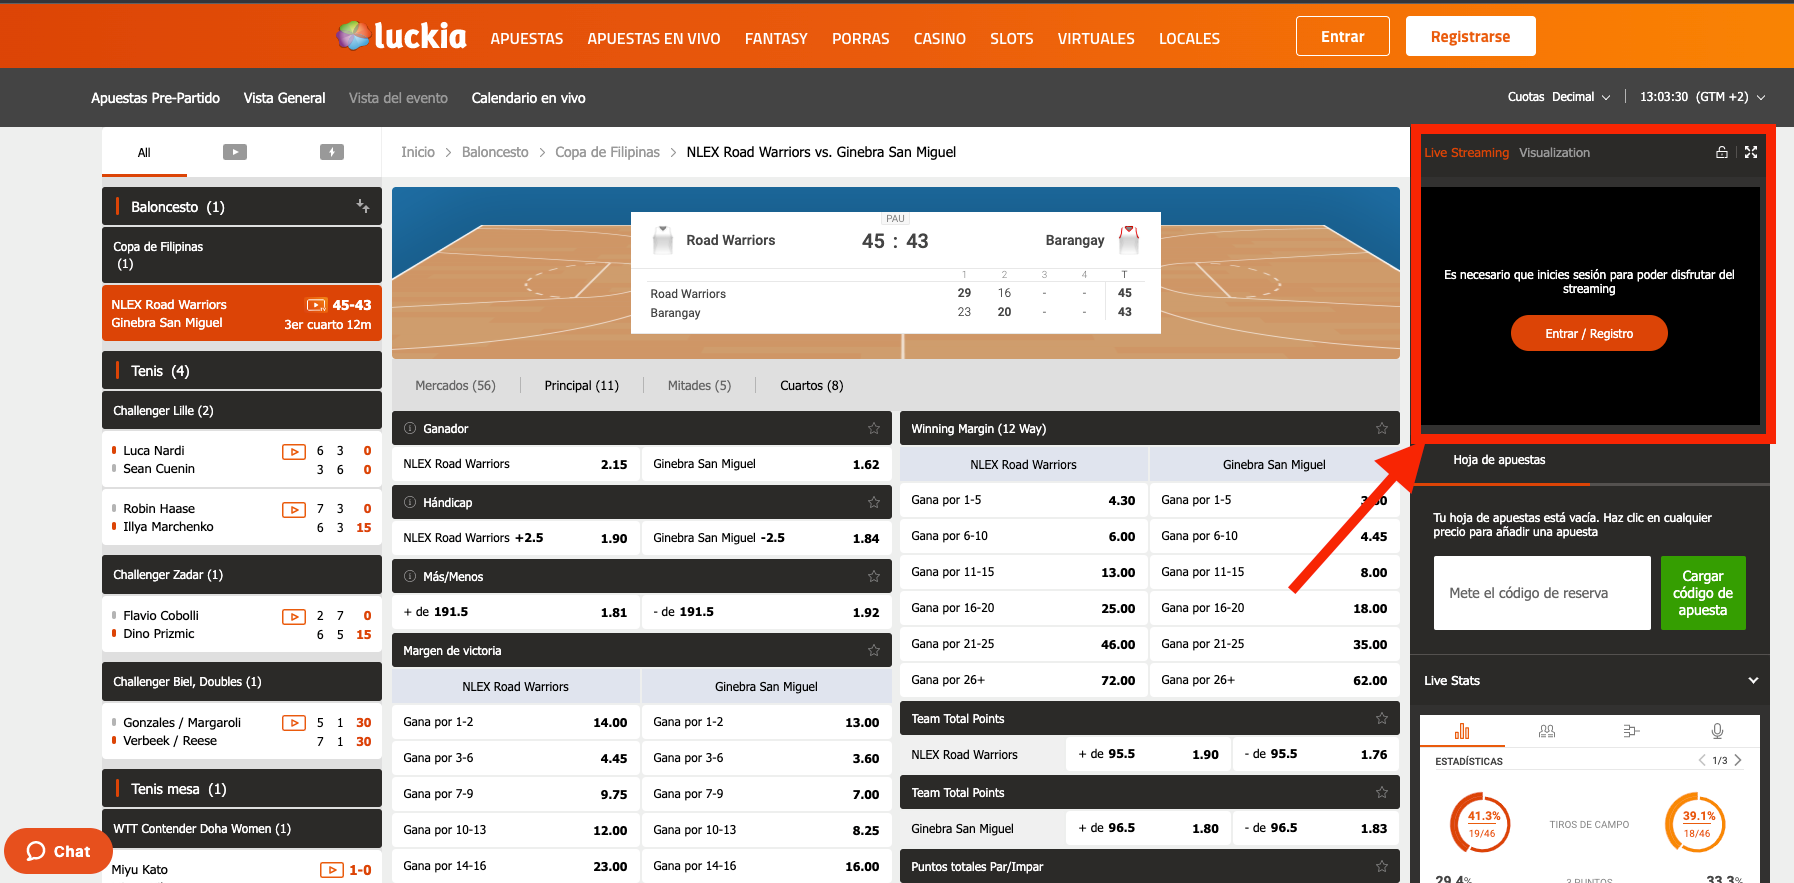Click the pin icon beside Baloncesto header
Viewport: 1794px width, 883px height.
click(x=363, y=206)
